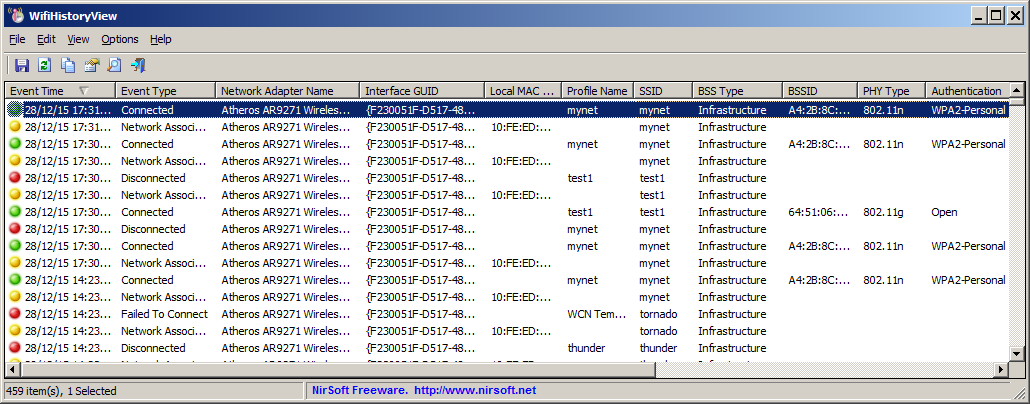This screenshot has width=1030, height=404.
Task: Select the red Failed To Connect row icon
Action: pyautogui.click(x=15, y=314)
